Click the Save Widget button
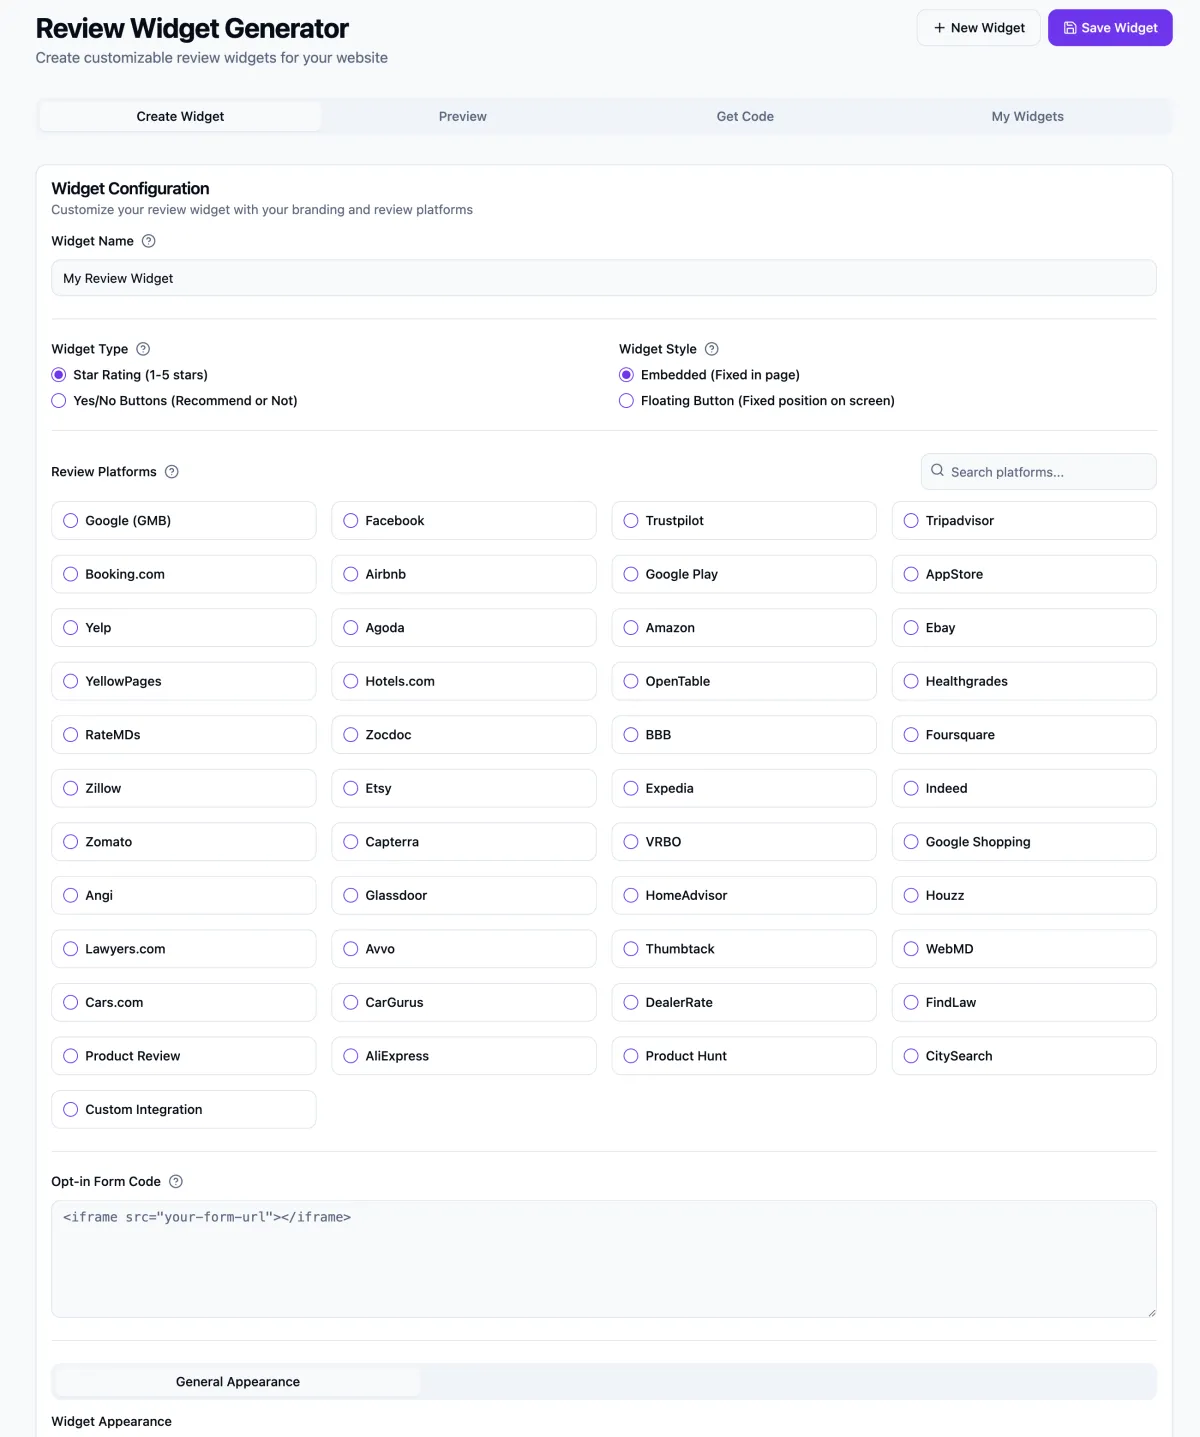The height and width of the screenshot is (1437, 1200). [1110, 28]
